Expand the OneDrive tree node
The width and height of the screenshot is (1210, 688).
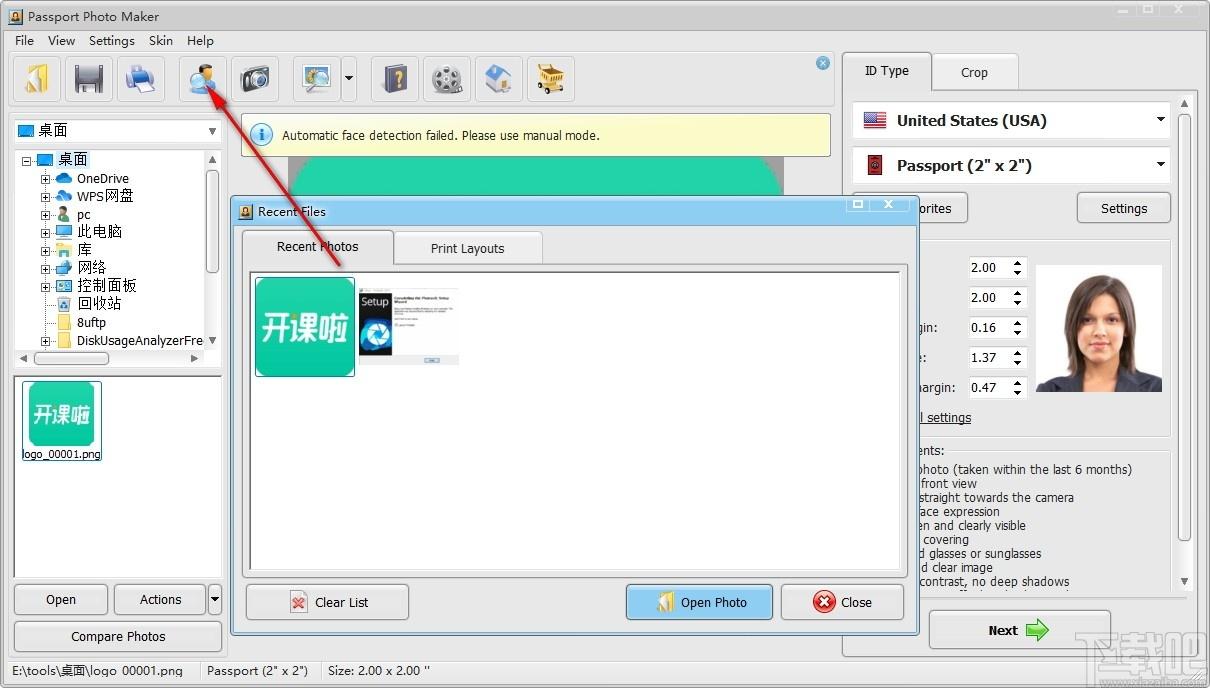click(46, 179)
